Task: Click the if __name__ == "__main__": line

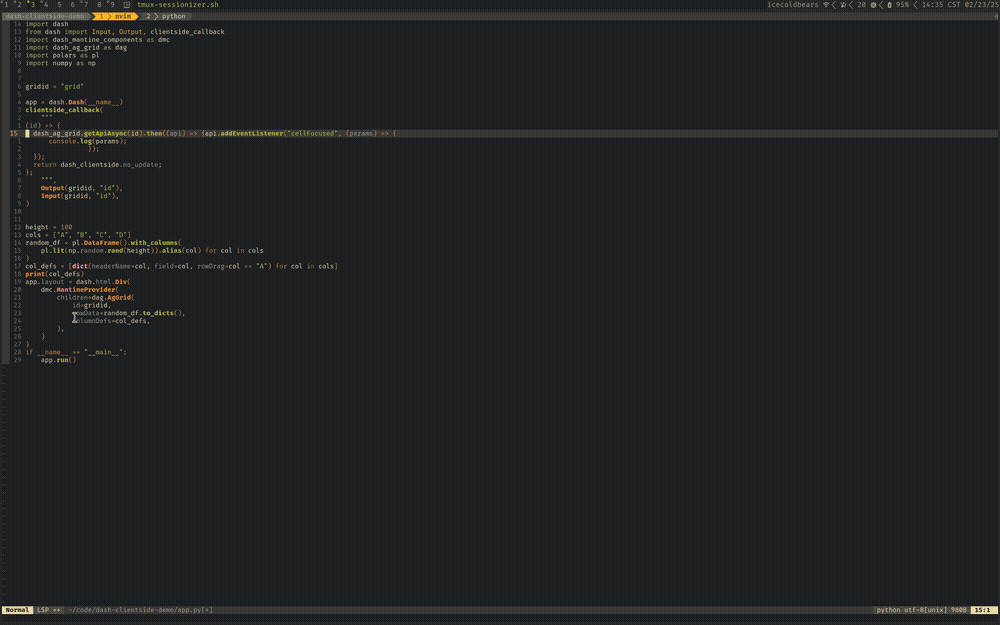Action: [76, 352]
